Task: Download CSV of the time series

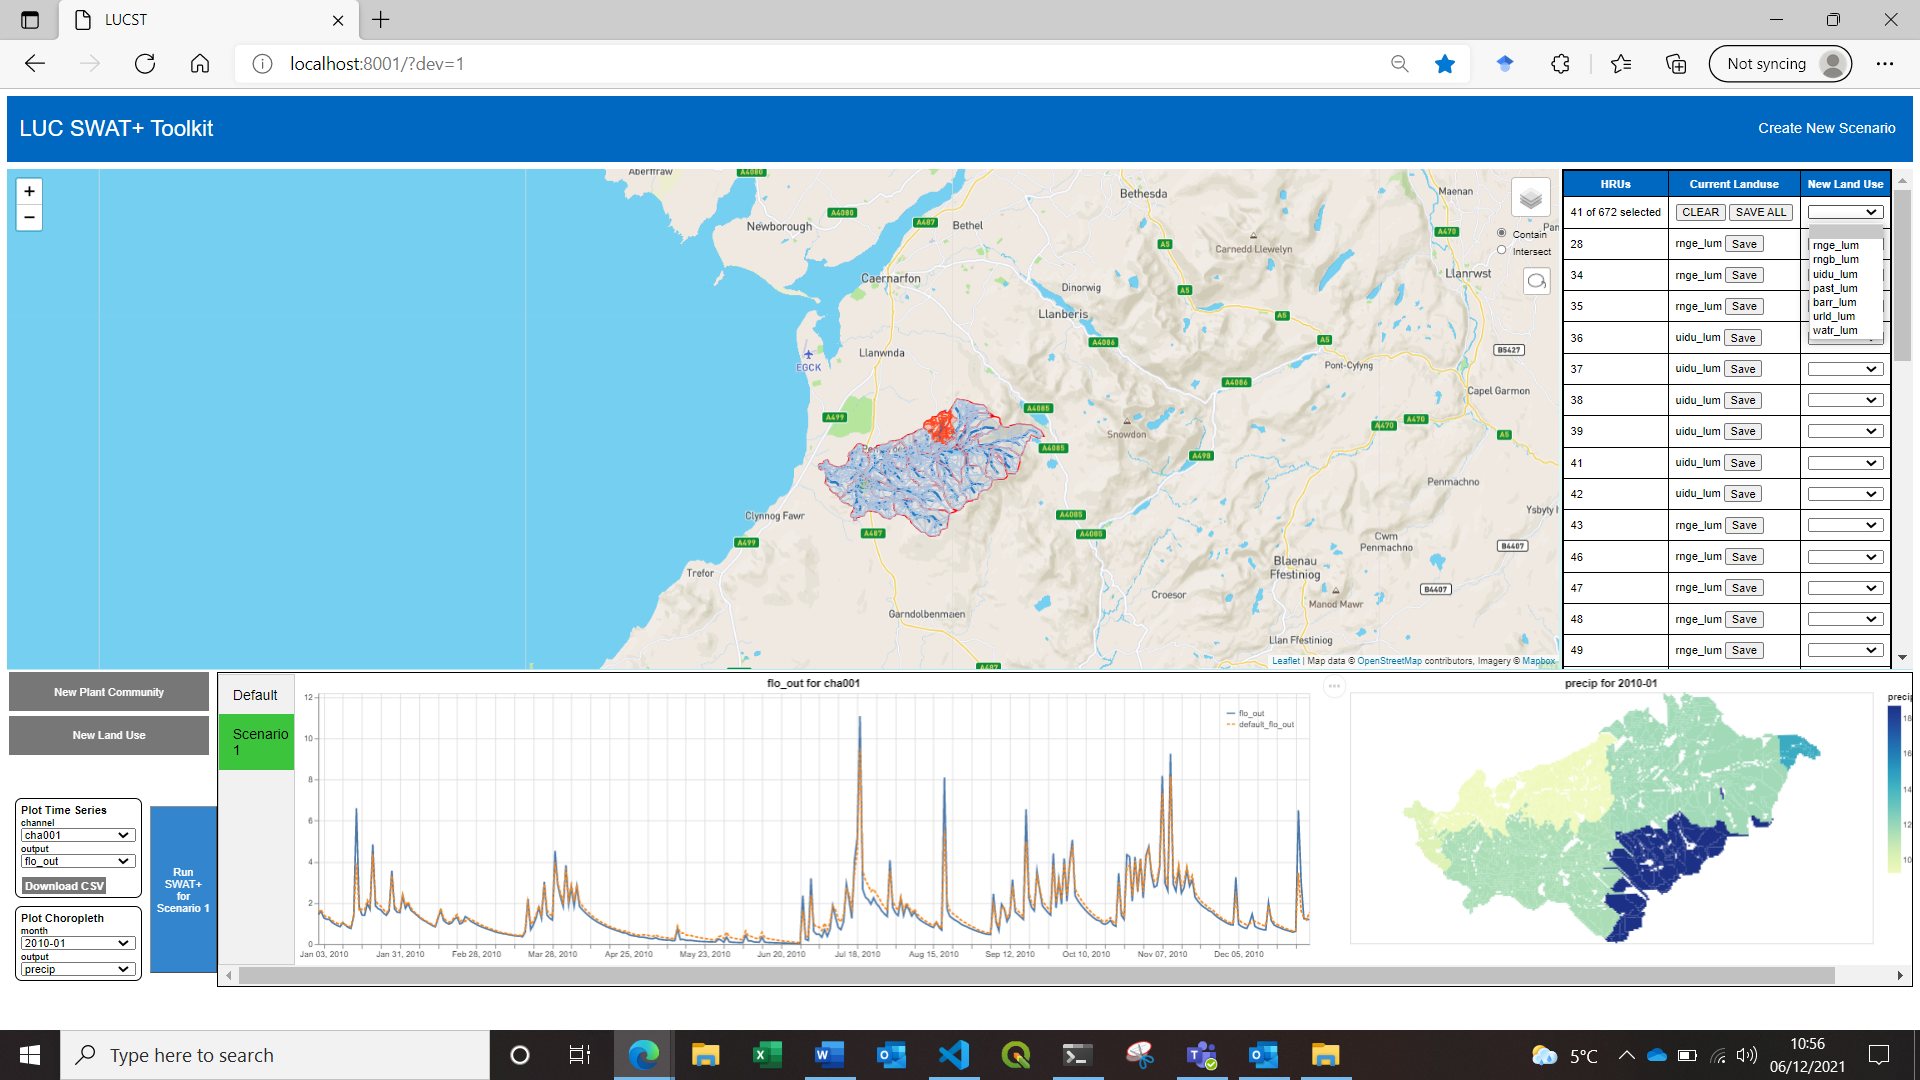Action: (x=64, y=886)
